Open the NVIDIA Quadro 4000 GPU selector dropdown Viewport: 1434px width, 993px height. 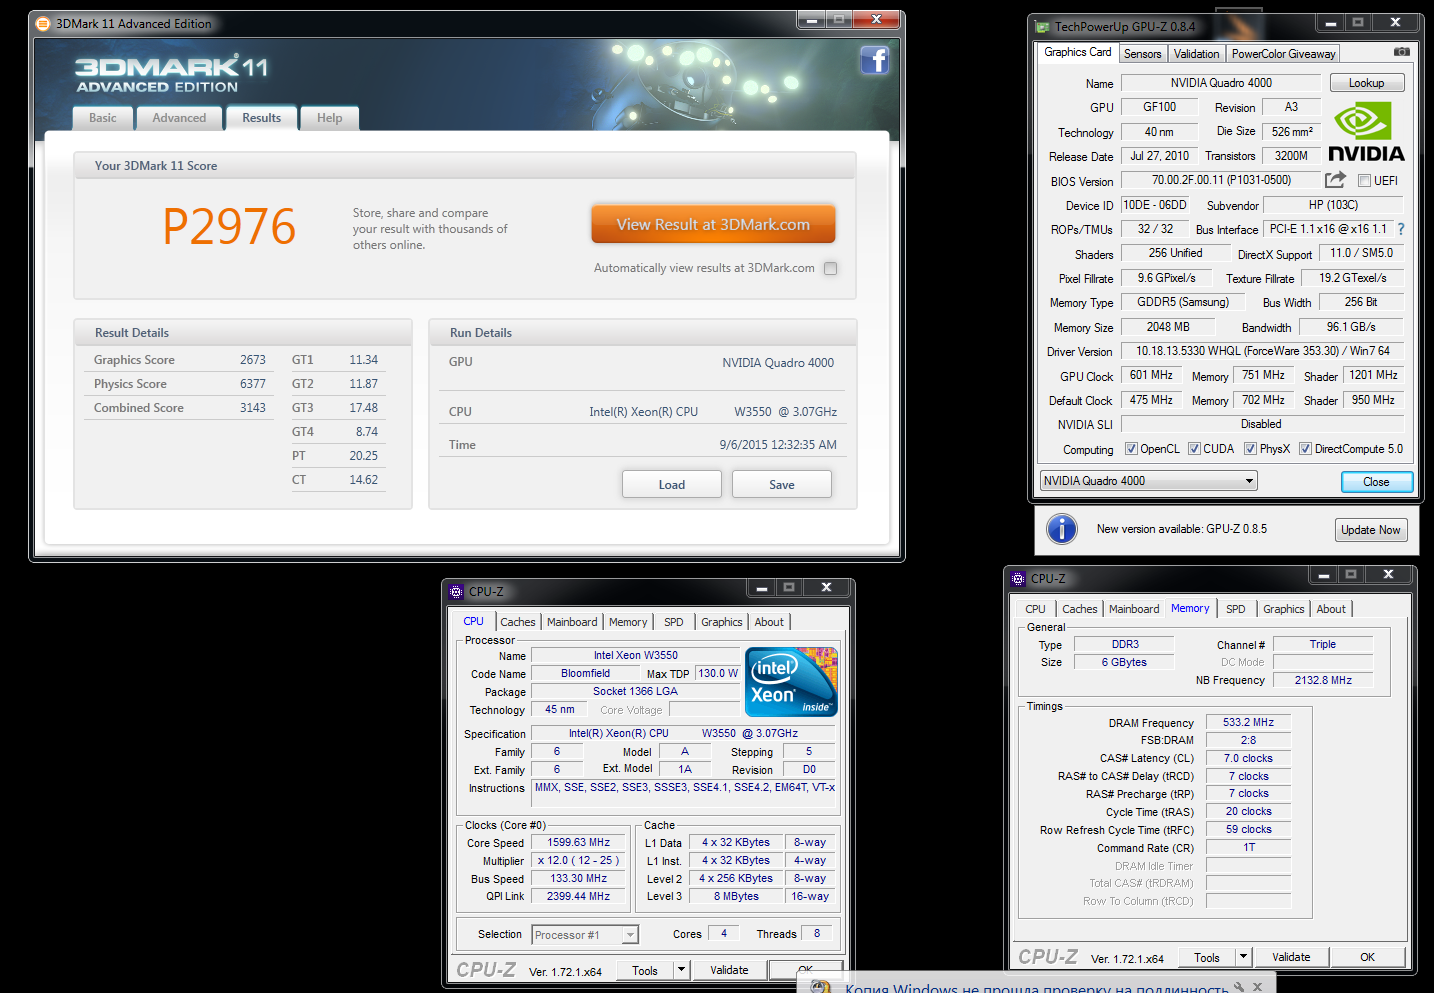[x=1148, y=481]
